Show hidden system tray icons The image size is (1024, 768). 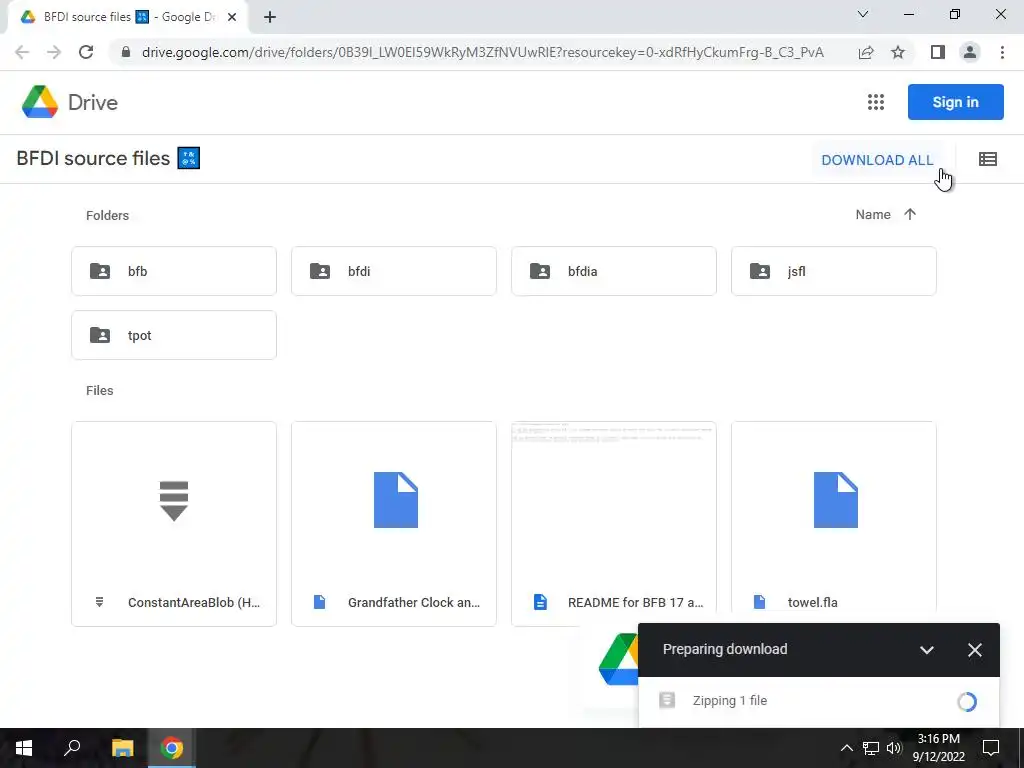click(x=846, y=748)
